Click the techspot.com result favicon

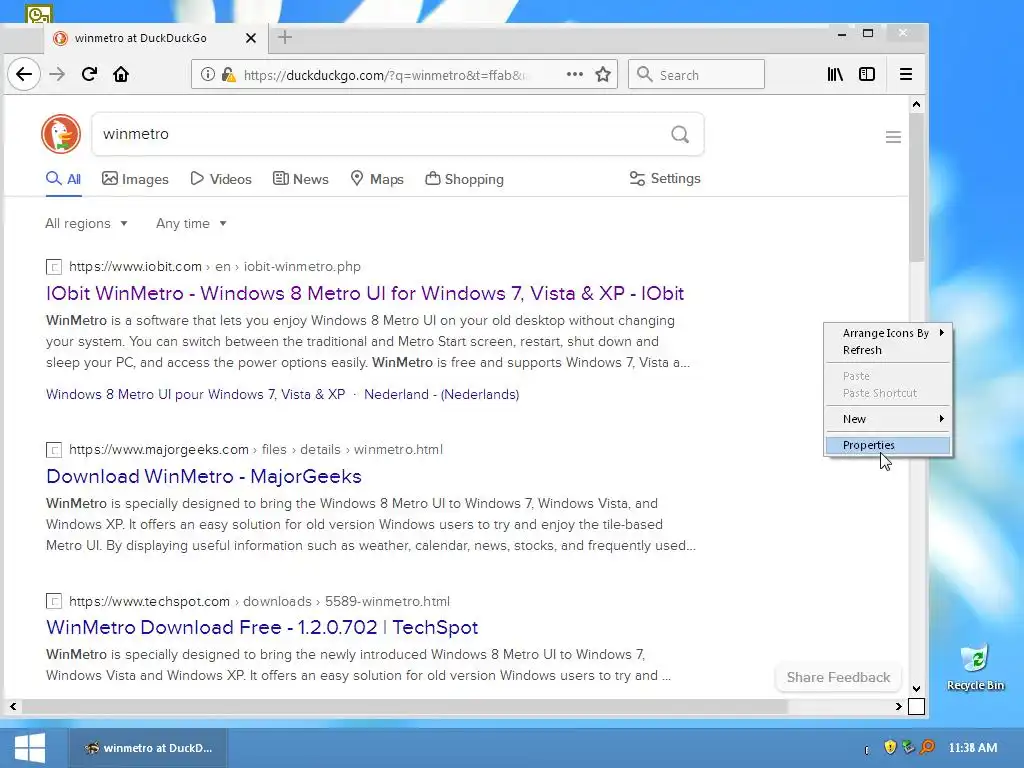(54, 601)
